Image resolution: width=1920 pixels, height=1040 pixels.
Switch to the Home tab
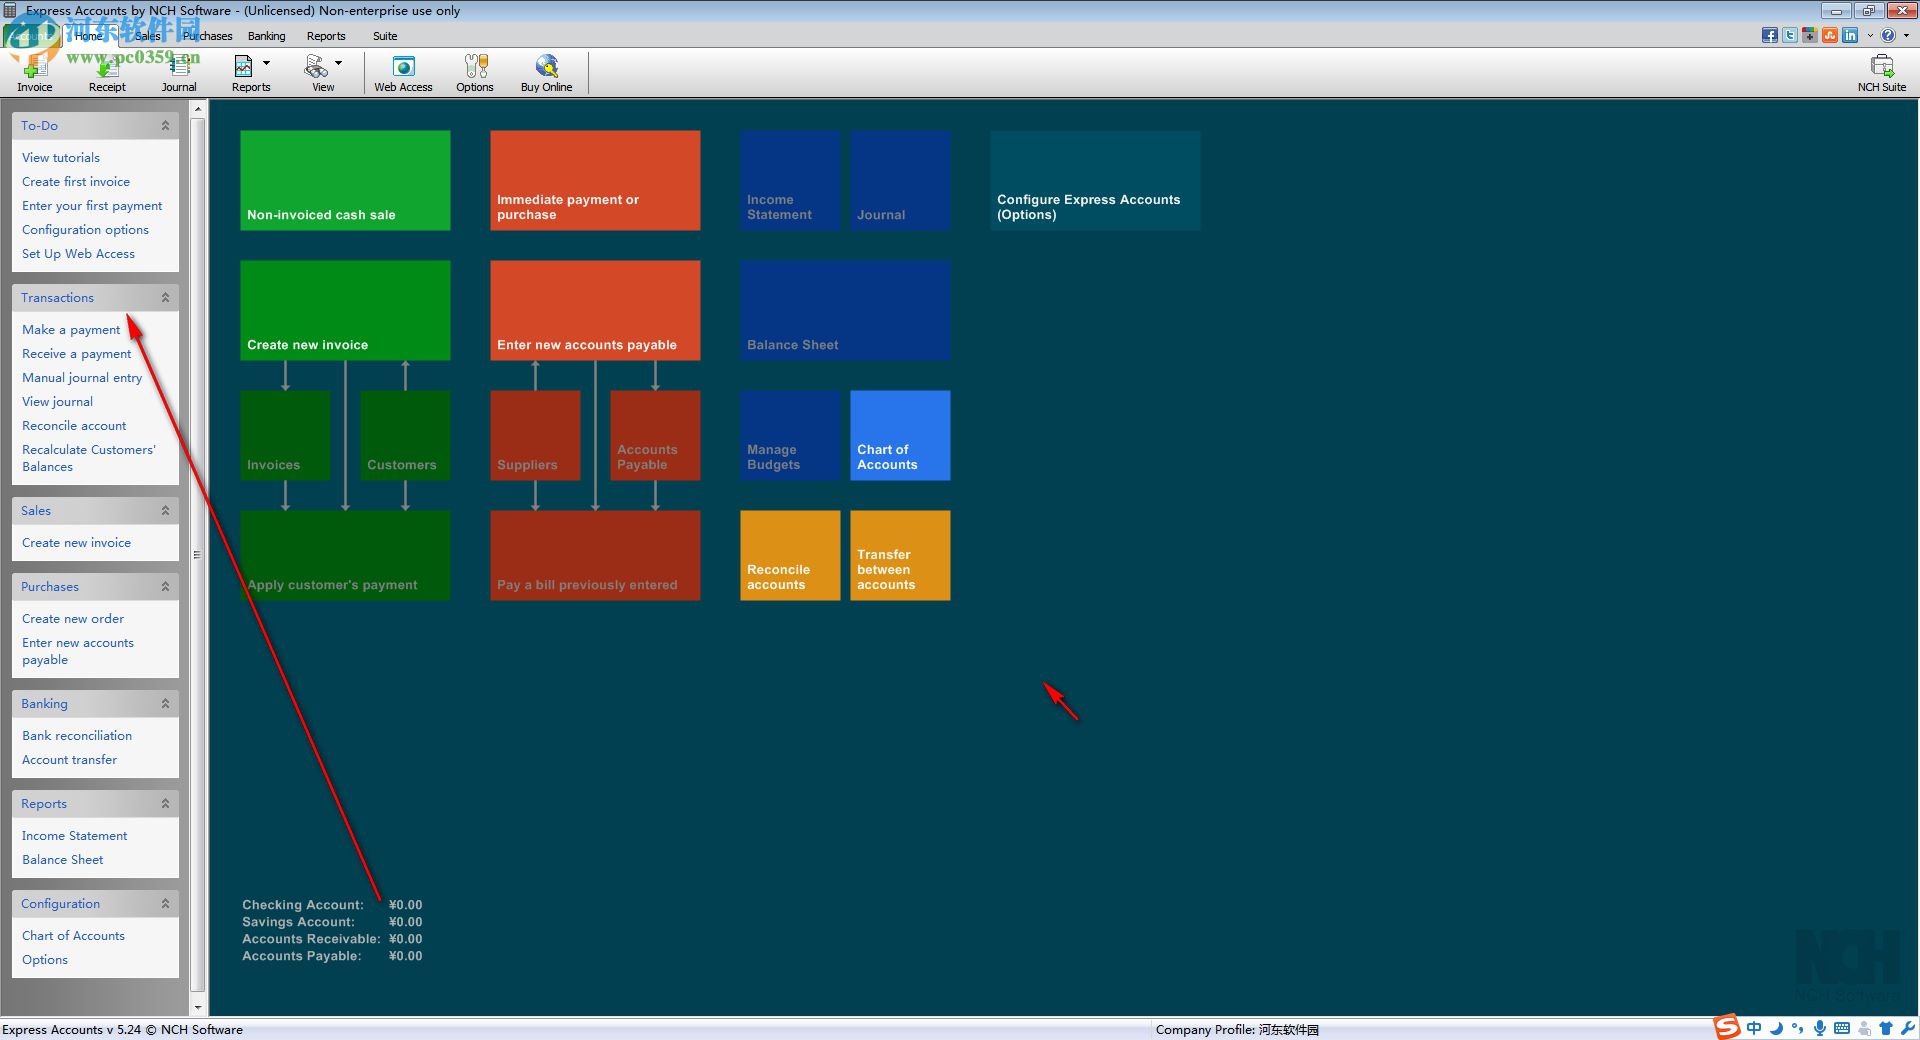(x=90, y=36)
